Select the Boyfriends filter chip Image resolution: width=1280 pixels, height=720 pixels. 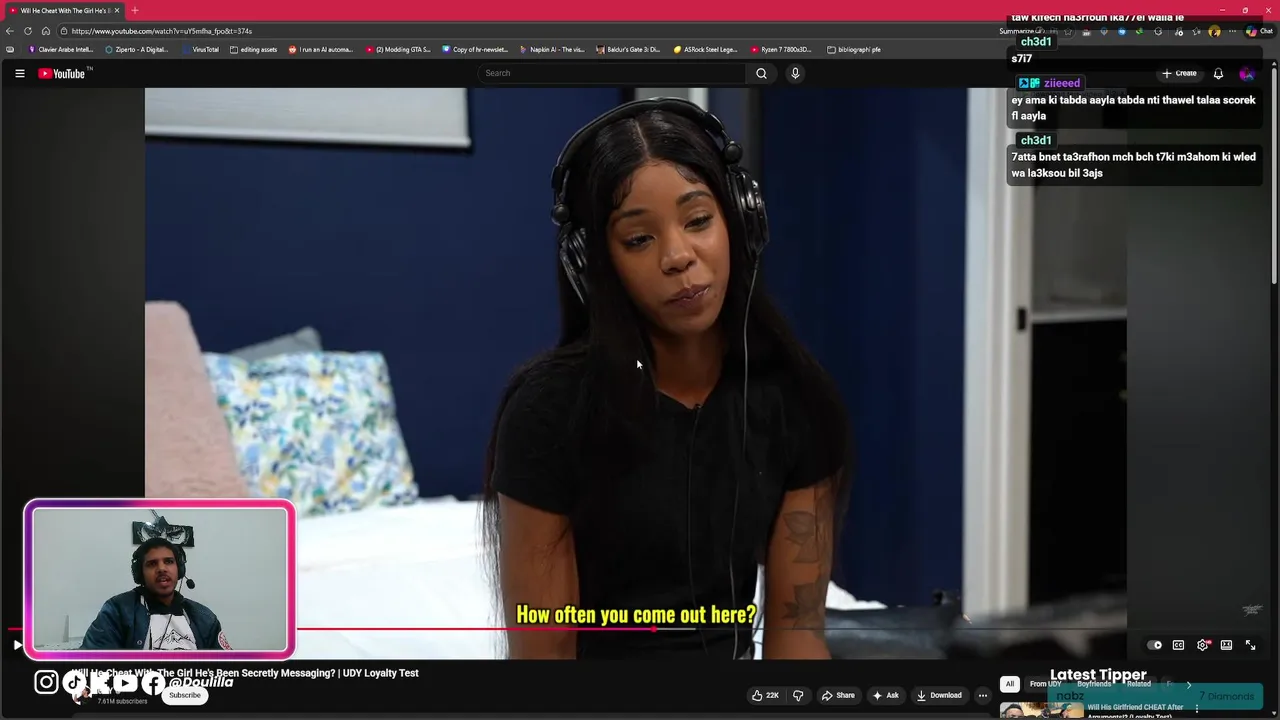[x=1094, y=684]
